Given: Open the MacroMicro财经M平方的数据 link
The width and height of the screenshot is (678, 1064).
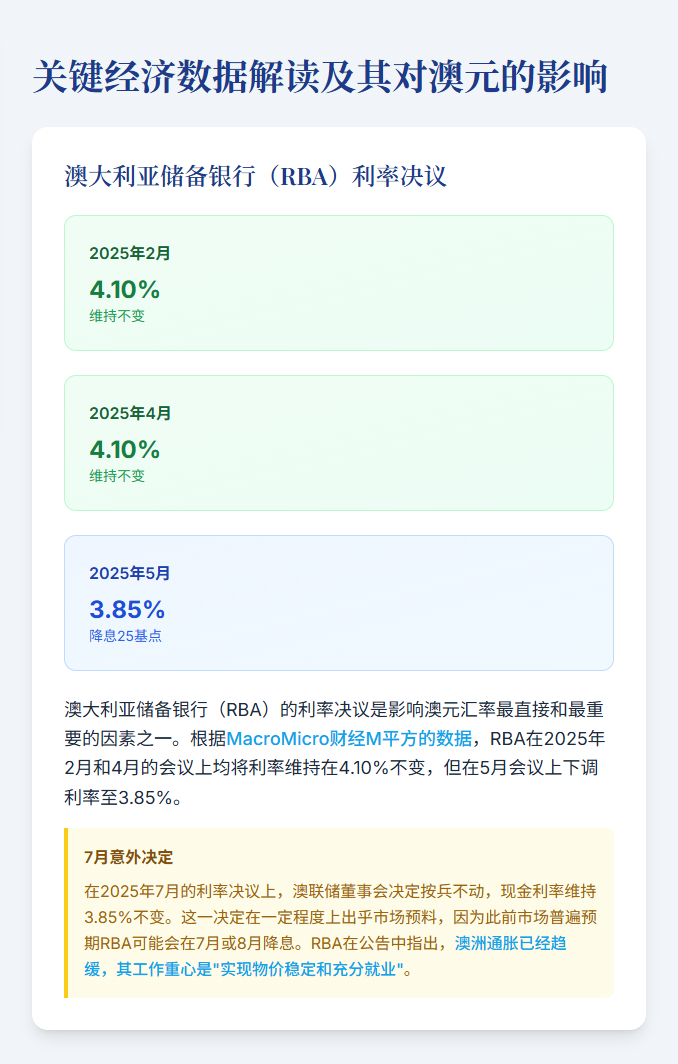Looking at the screenshot, I should point(349,739).
